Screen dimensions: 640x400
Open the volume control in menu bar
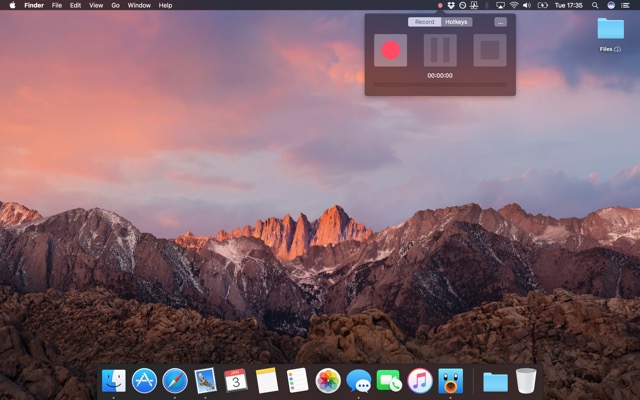coord(527,5)
